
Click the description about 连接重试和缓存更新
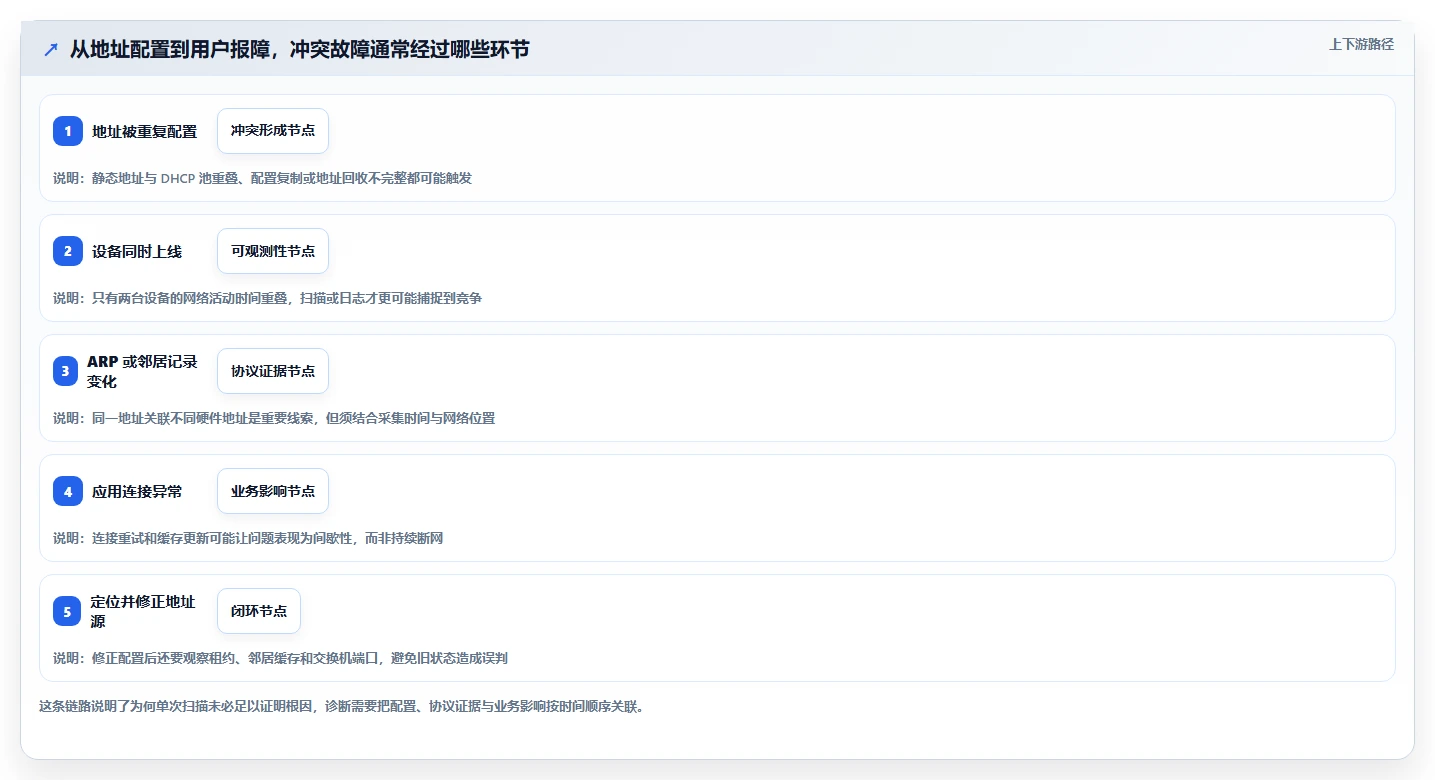coord(248,538)
